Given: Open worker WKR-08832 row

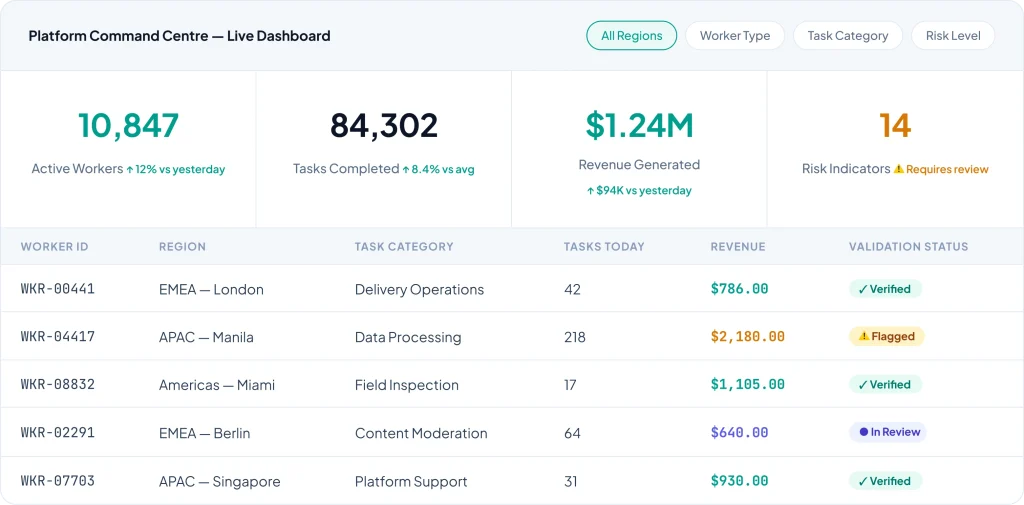Looking at the screenshot, I should click(x=58, y=385).
